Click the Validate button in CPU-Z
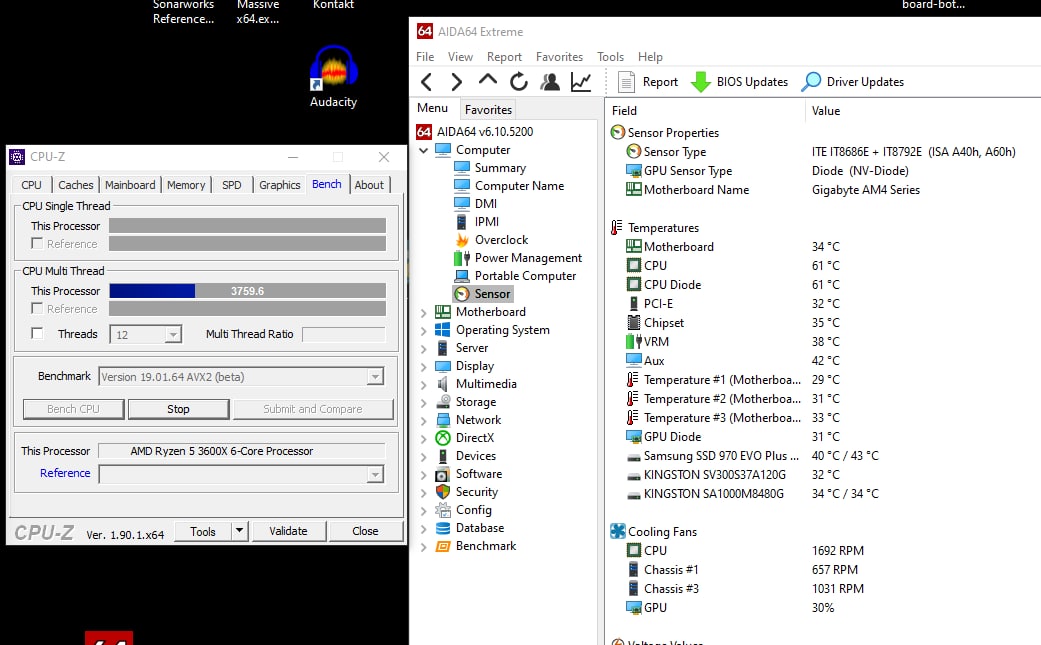Screen dimensions: 1041x645 click(x=288, y=531)
